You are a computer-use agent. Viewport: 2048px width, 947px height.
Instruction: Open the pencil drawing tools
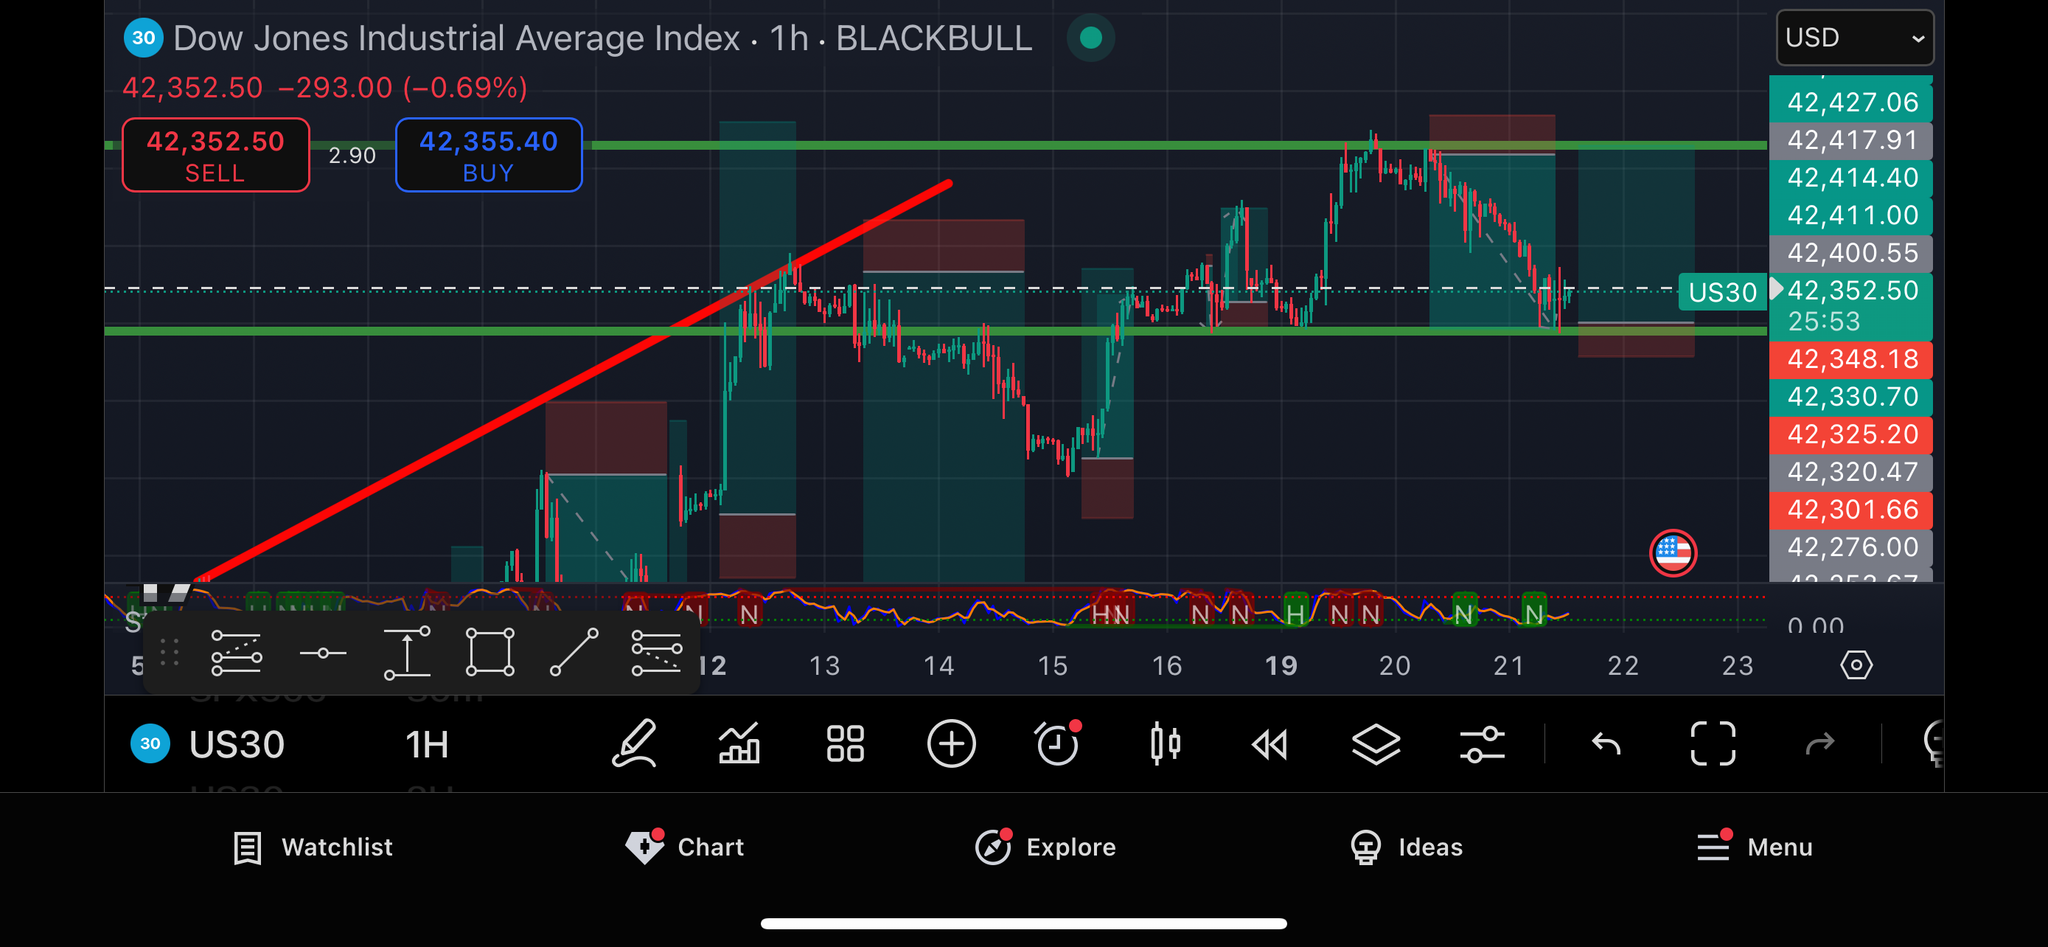[634, 745]
